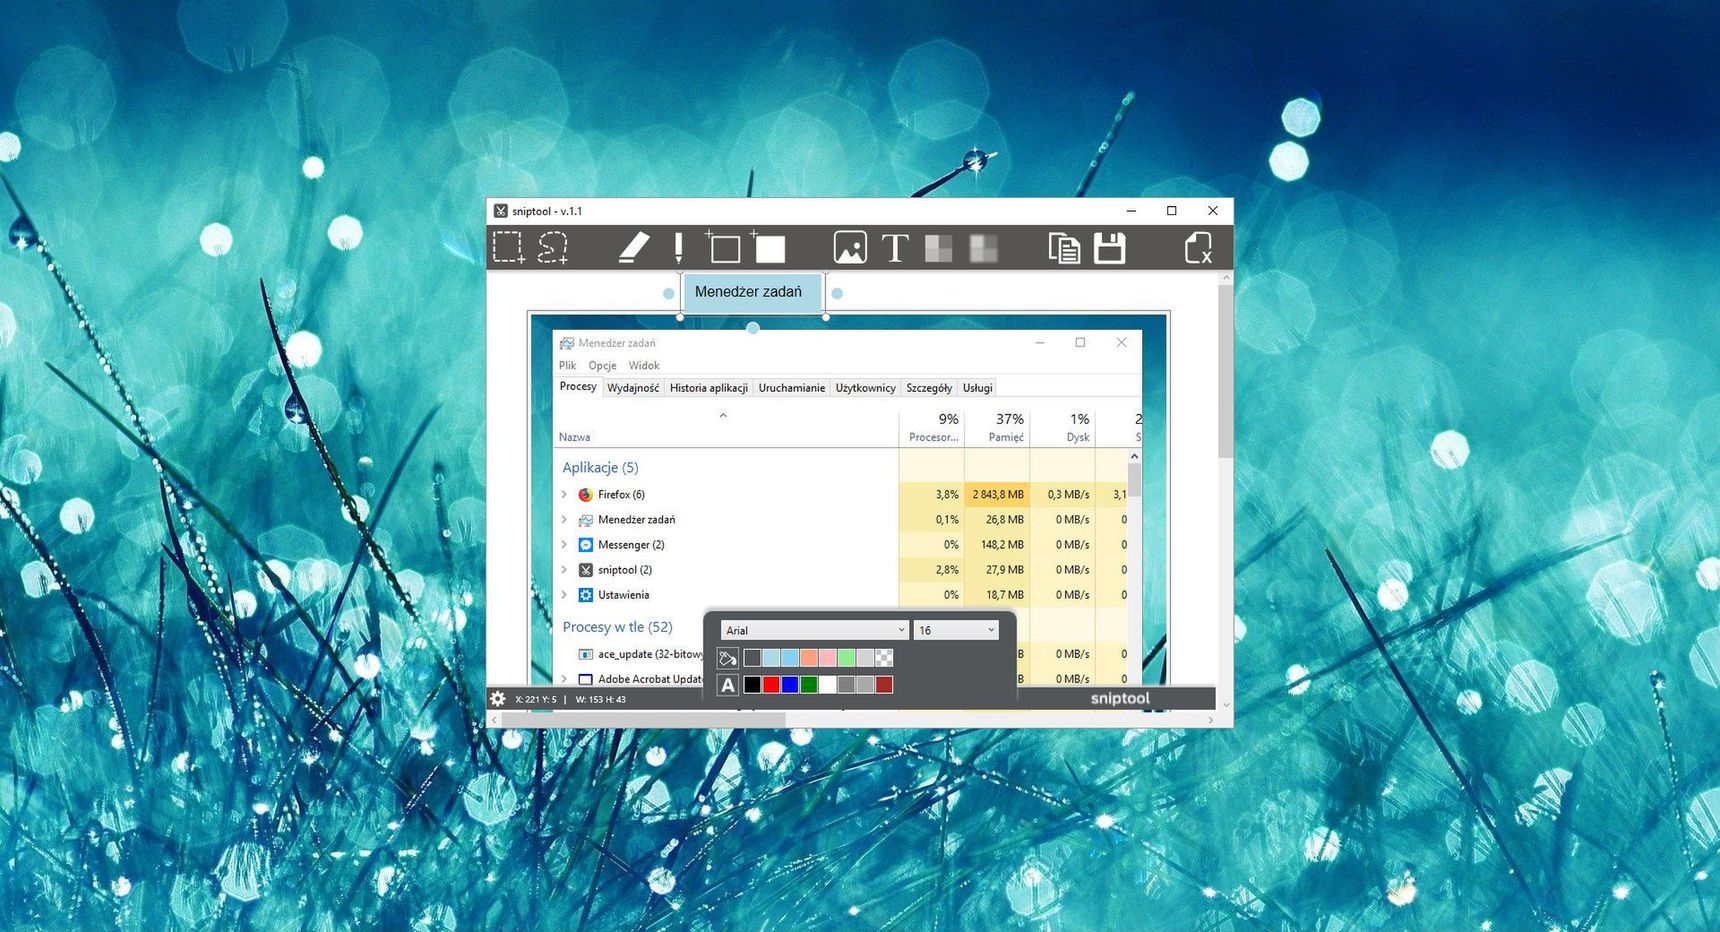Select the freehand lasso capture tool
Image resolution: width=1720 pixels, height=932 pixels.
click(553, 247)
